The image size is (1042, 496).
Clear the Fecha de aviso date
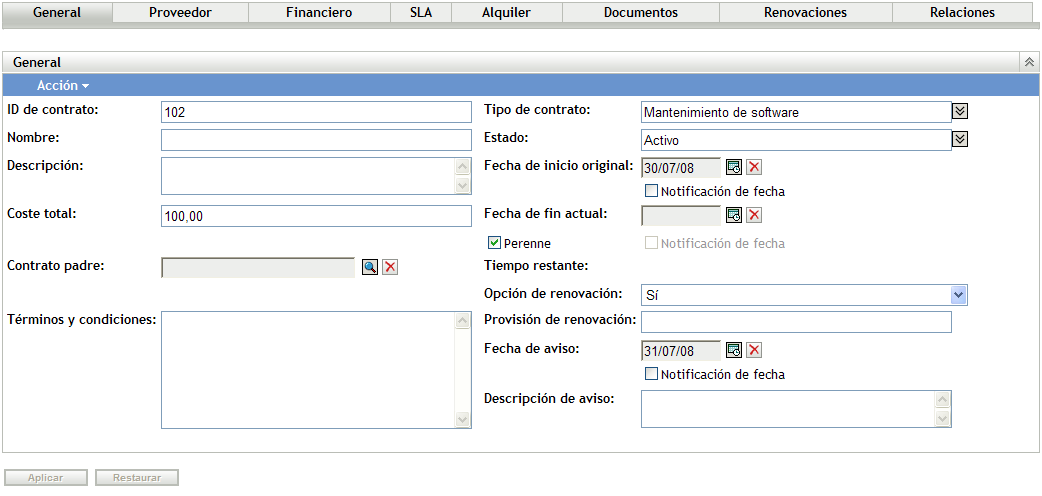tap(754, 350)
